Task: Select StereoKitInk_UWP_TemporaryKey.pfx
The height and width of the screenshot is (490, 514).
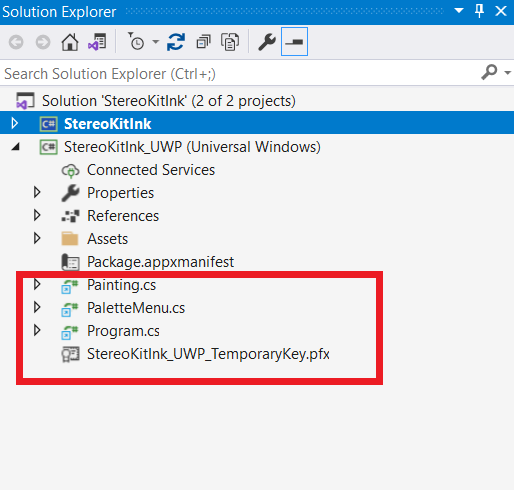Action: pos(208,354)
